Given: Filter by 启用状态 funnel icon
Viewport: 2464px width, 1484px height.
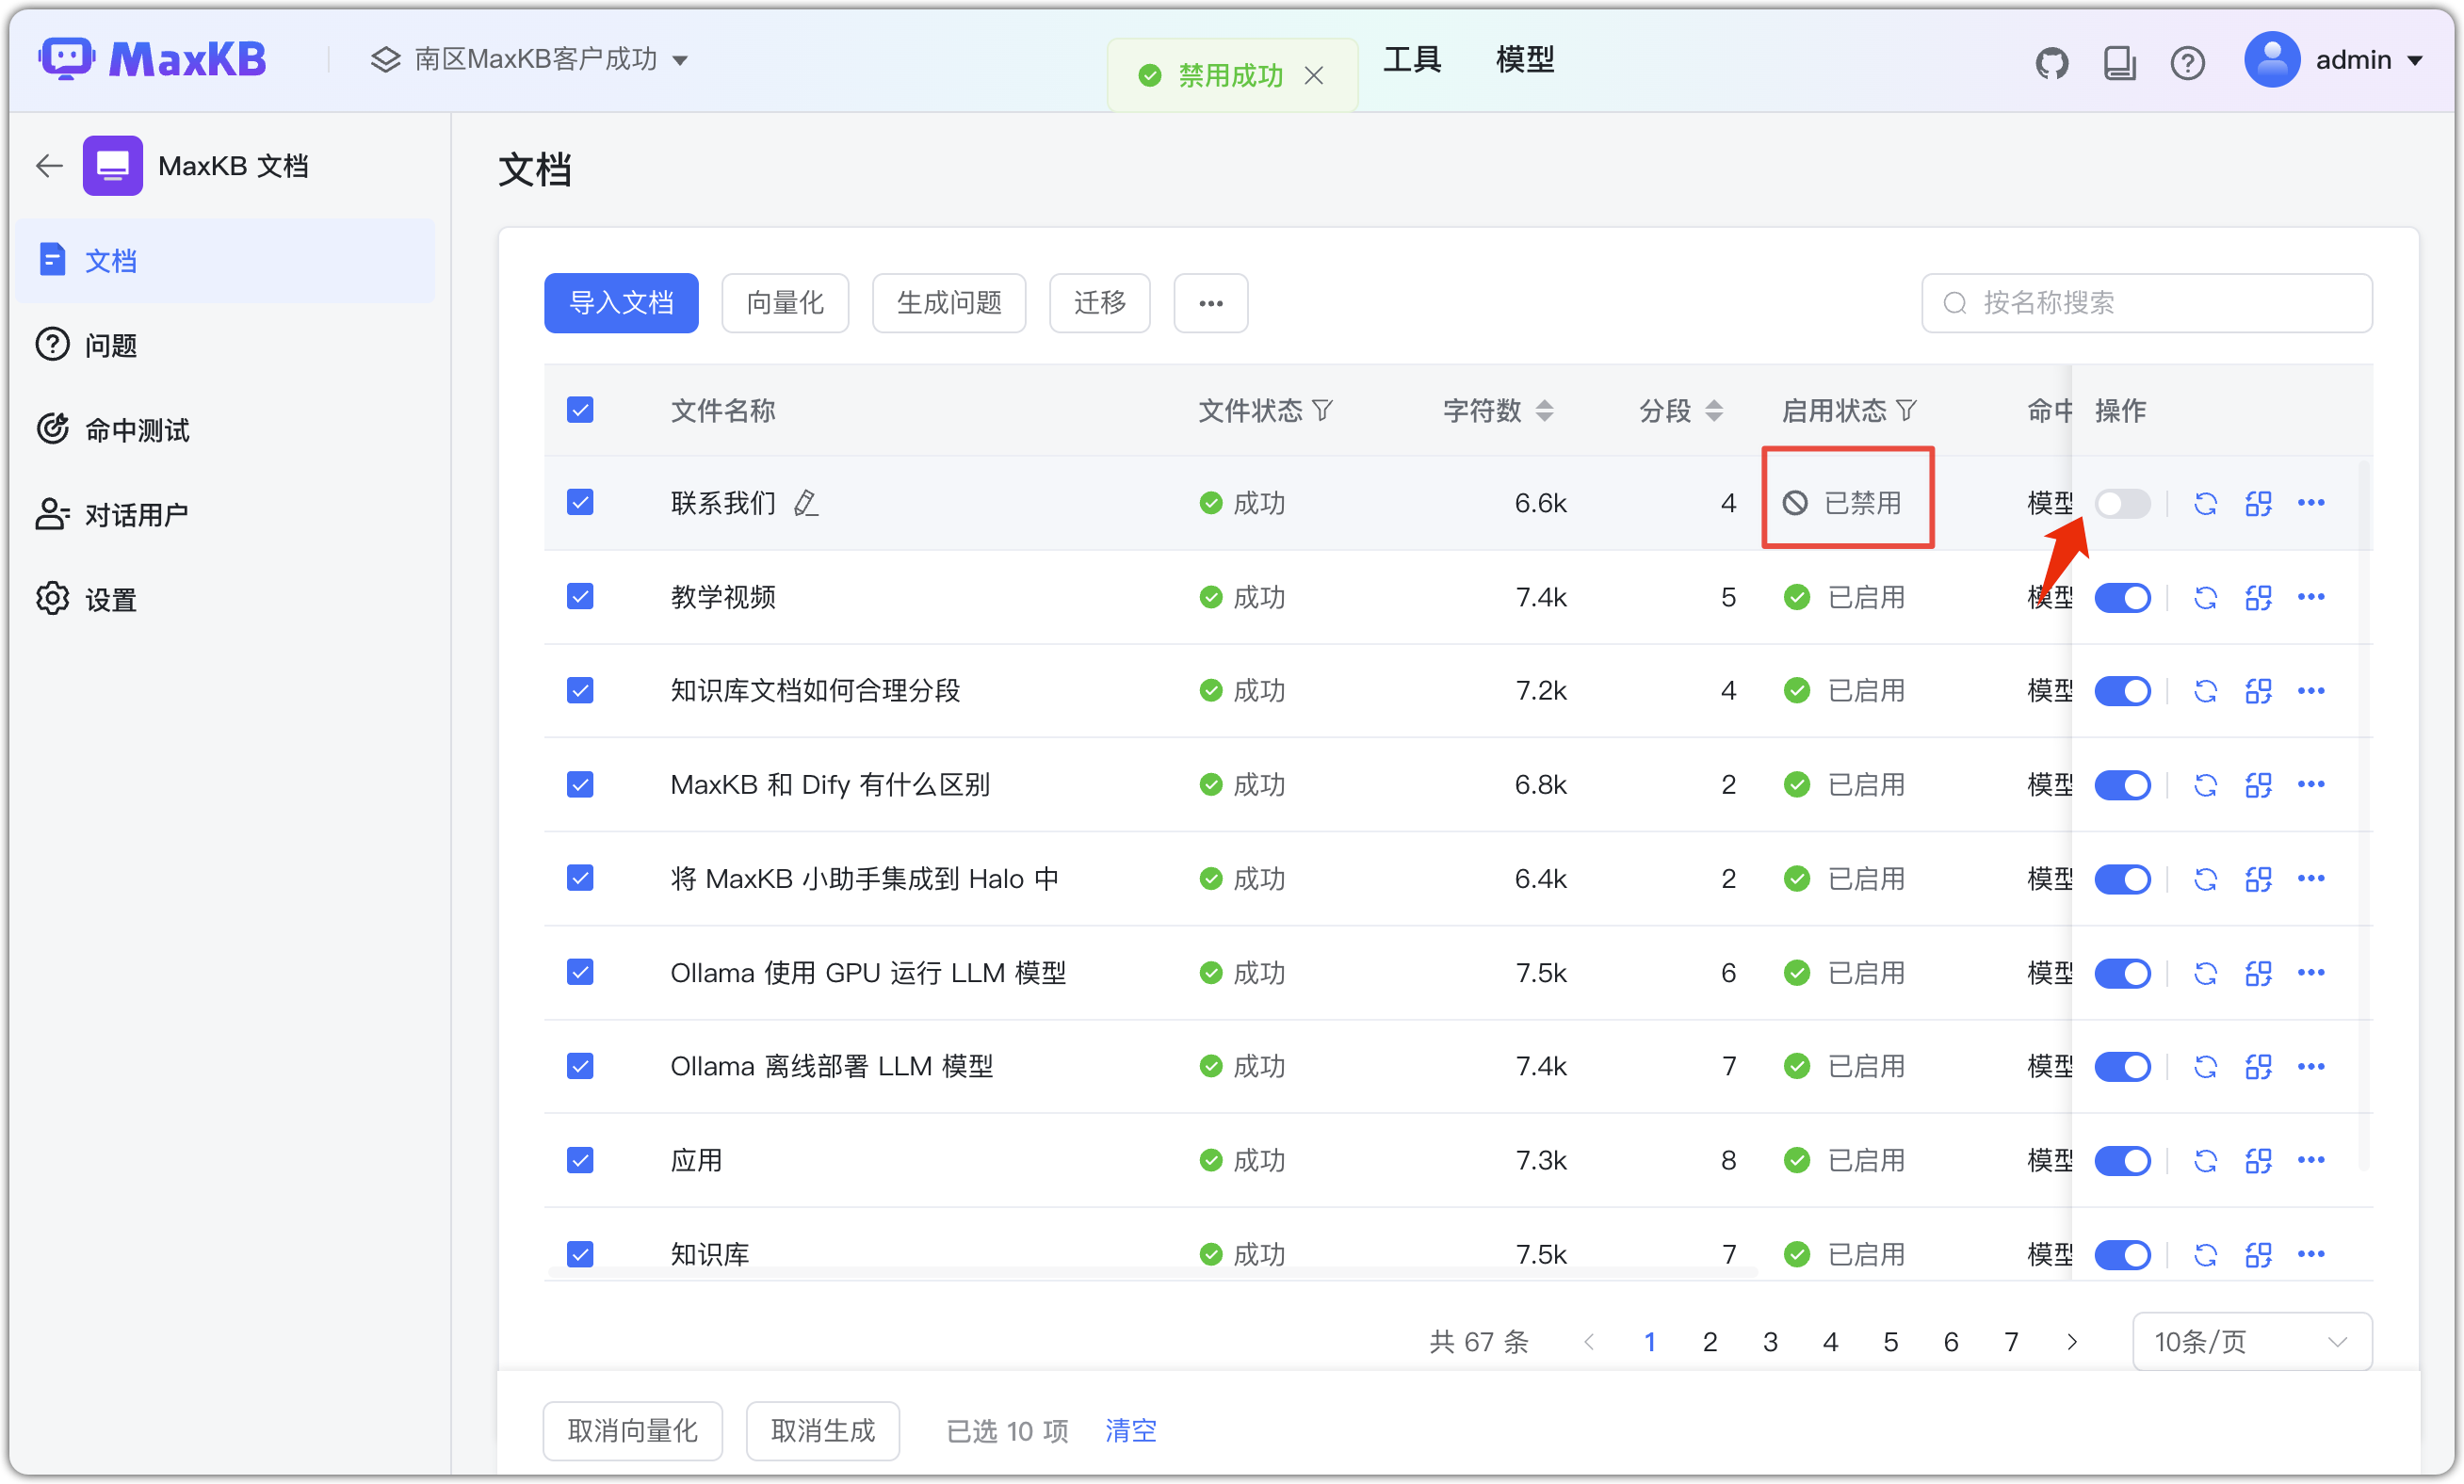Looking at the screenshot, I should (1906, 411).
